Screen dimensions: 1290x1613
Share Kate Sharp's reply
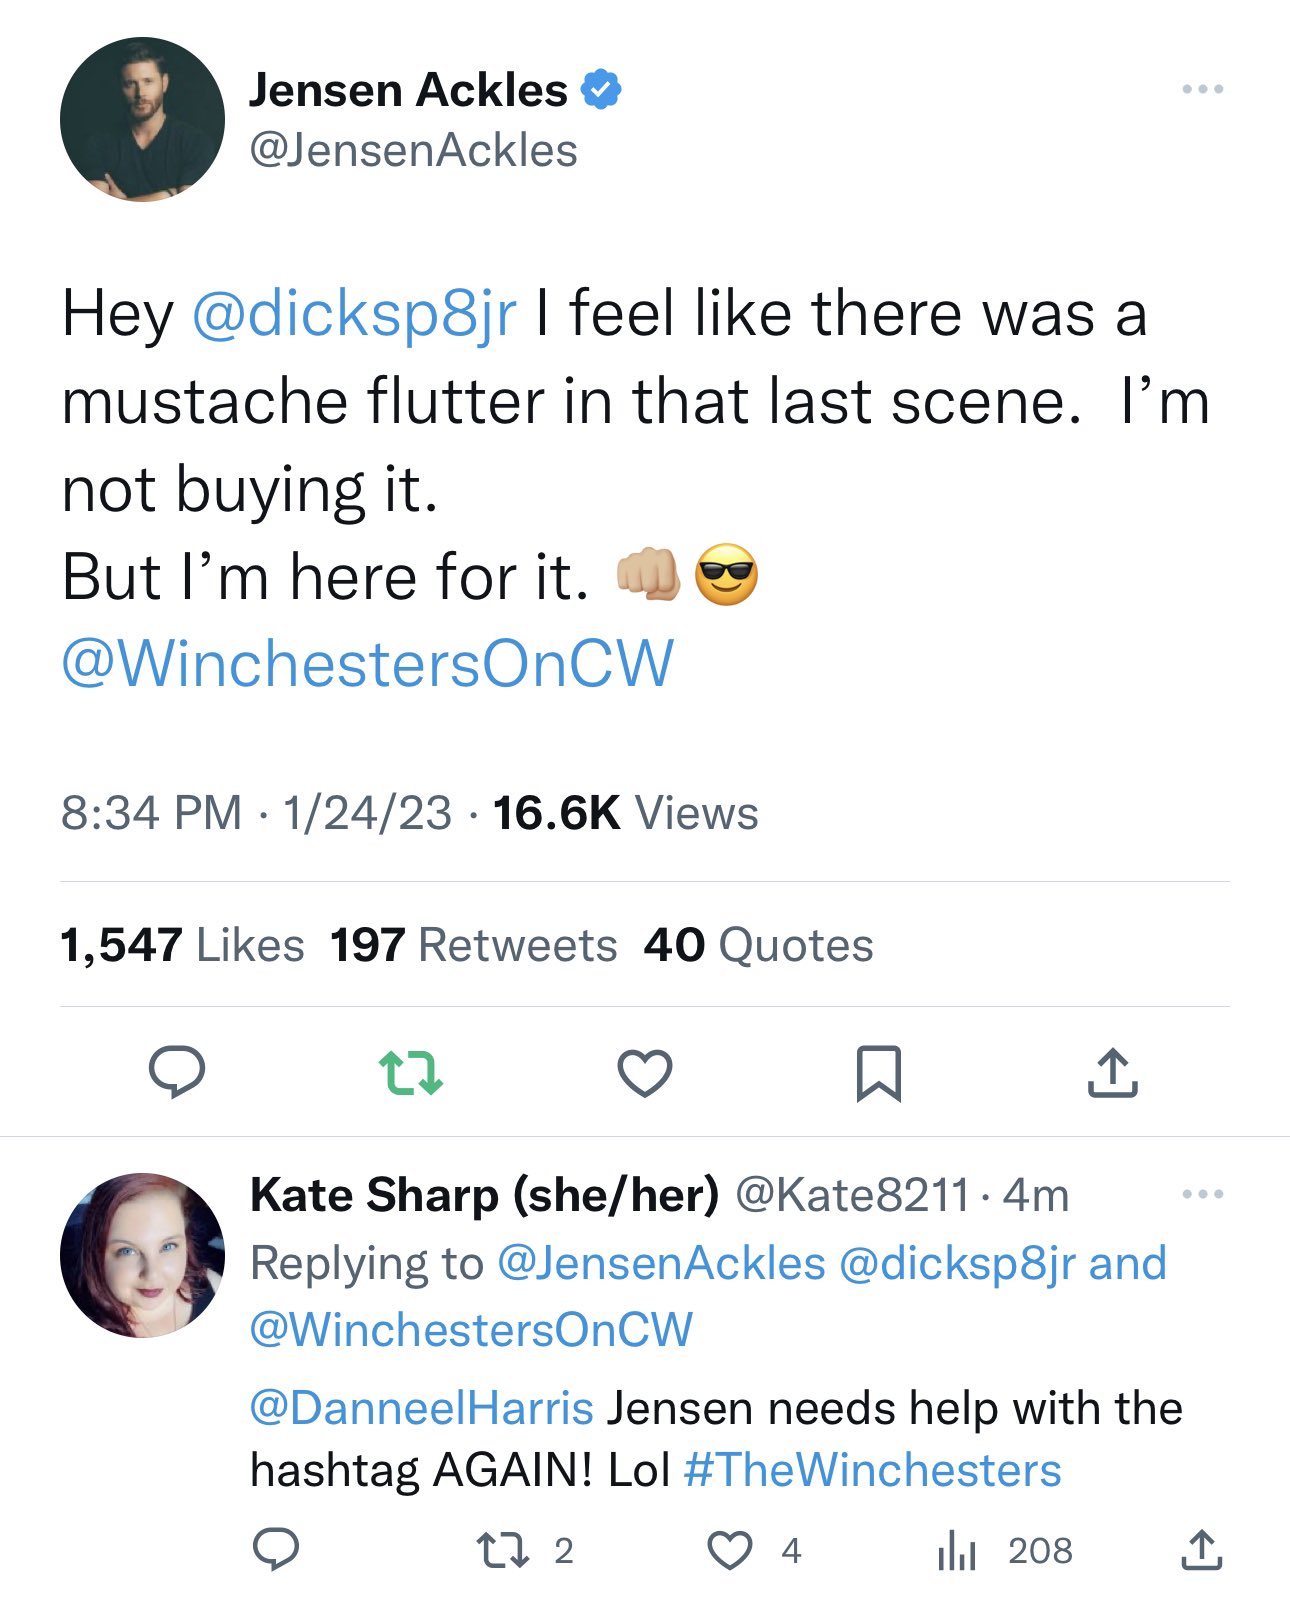click(1201, 1550)
